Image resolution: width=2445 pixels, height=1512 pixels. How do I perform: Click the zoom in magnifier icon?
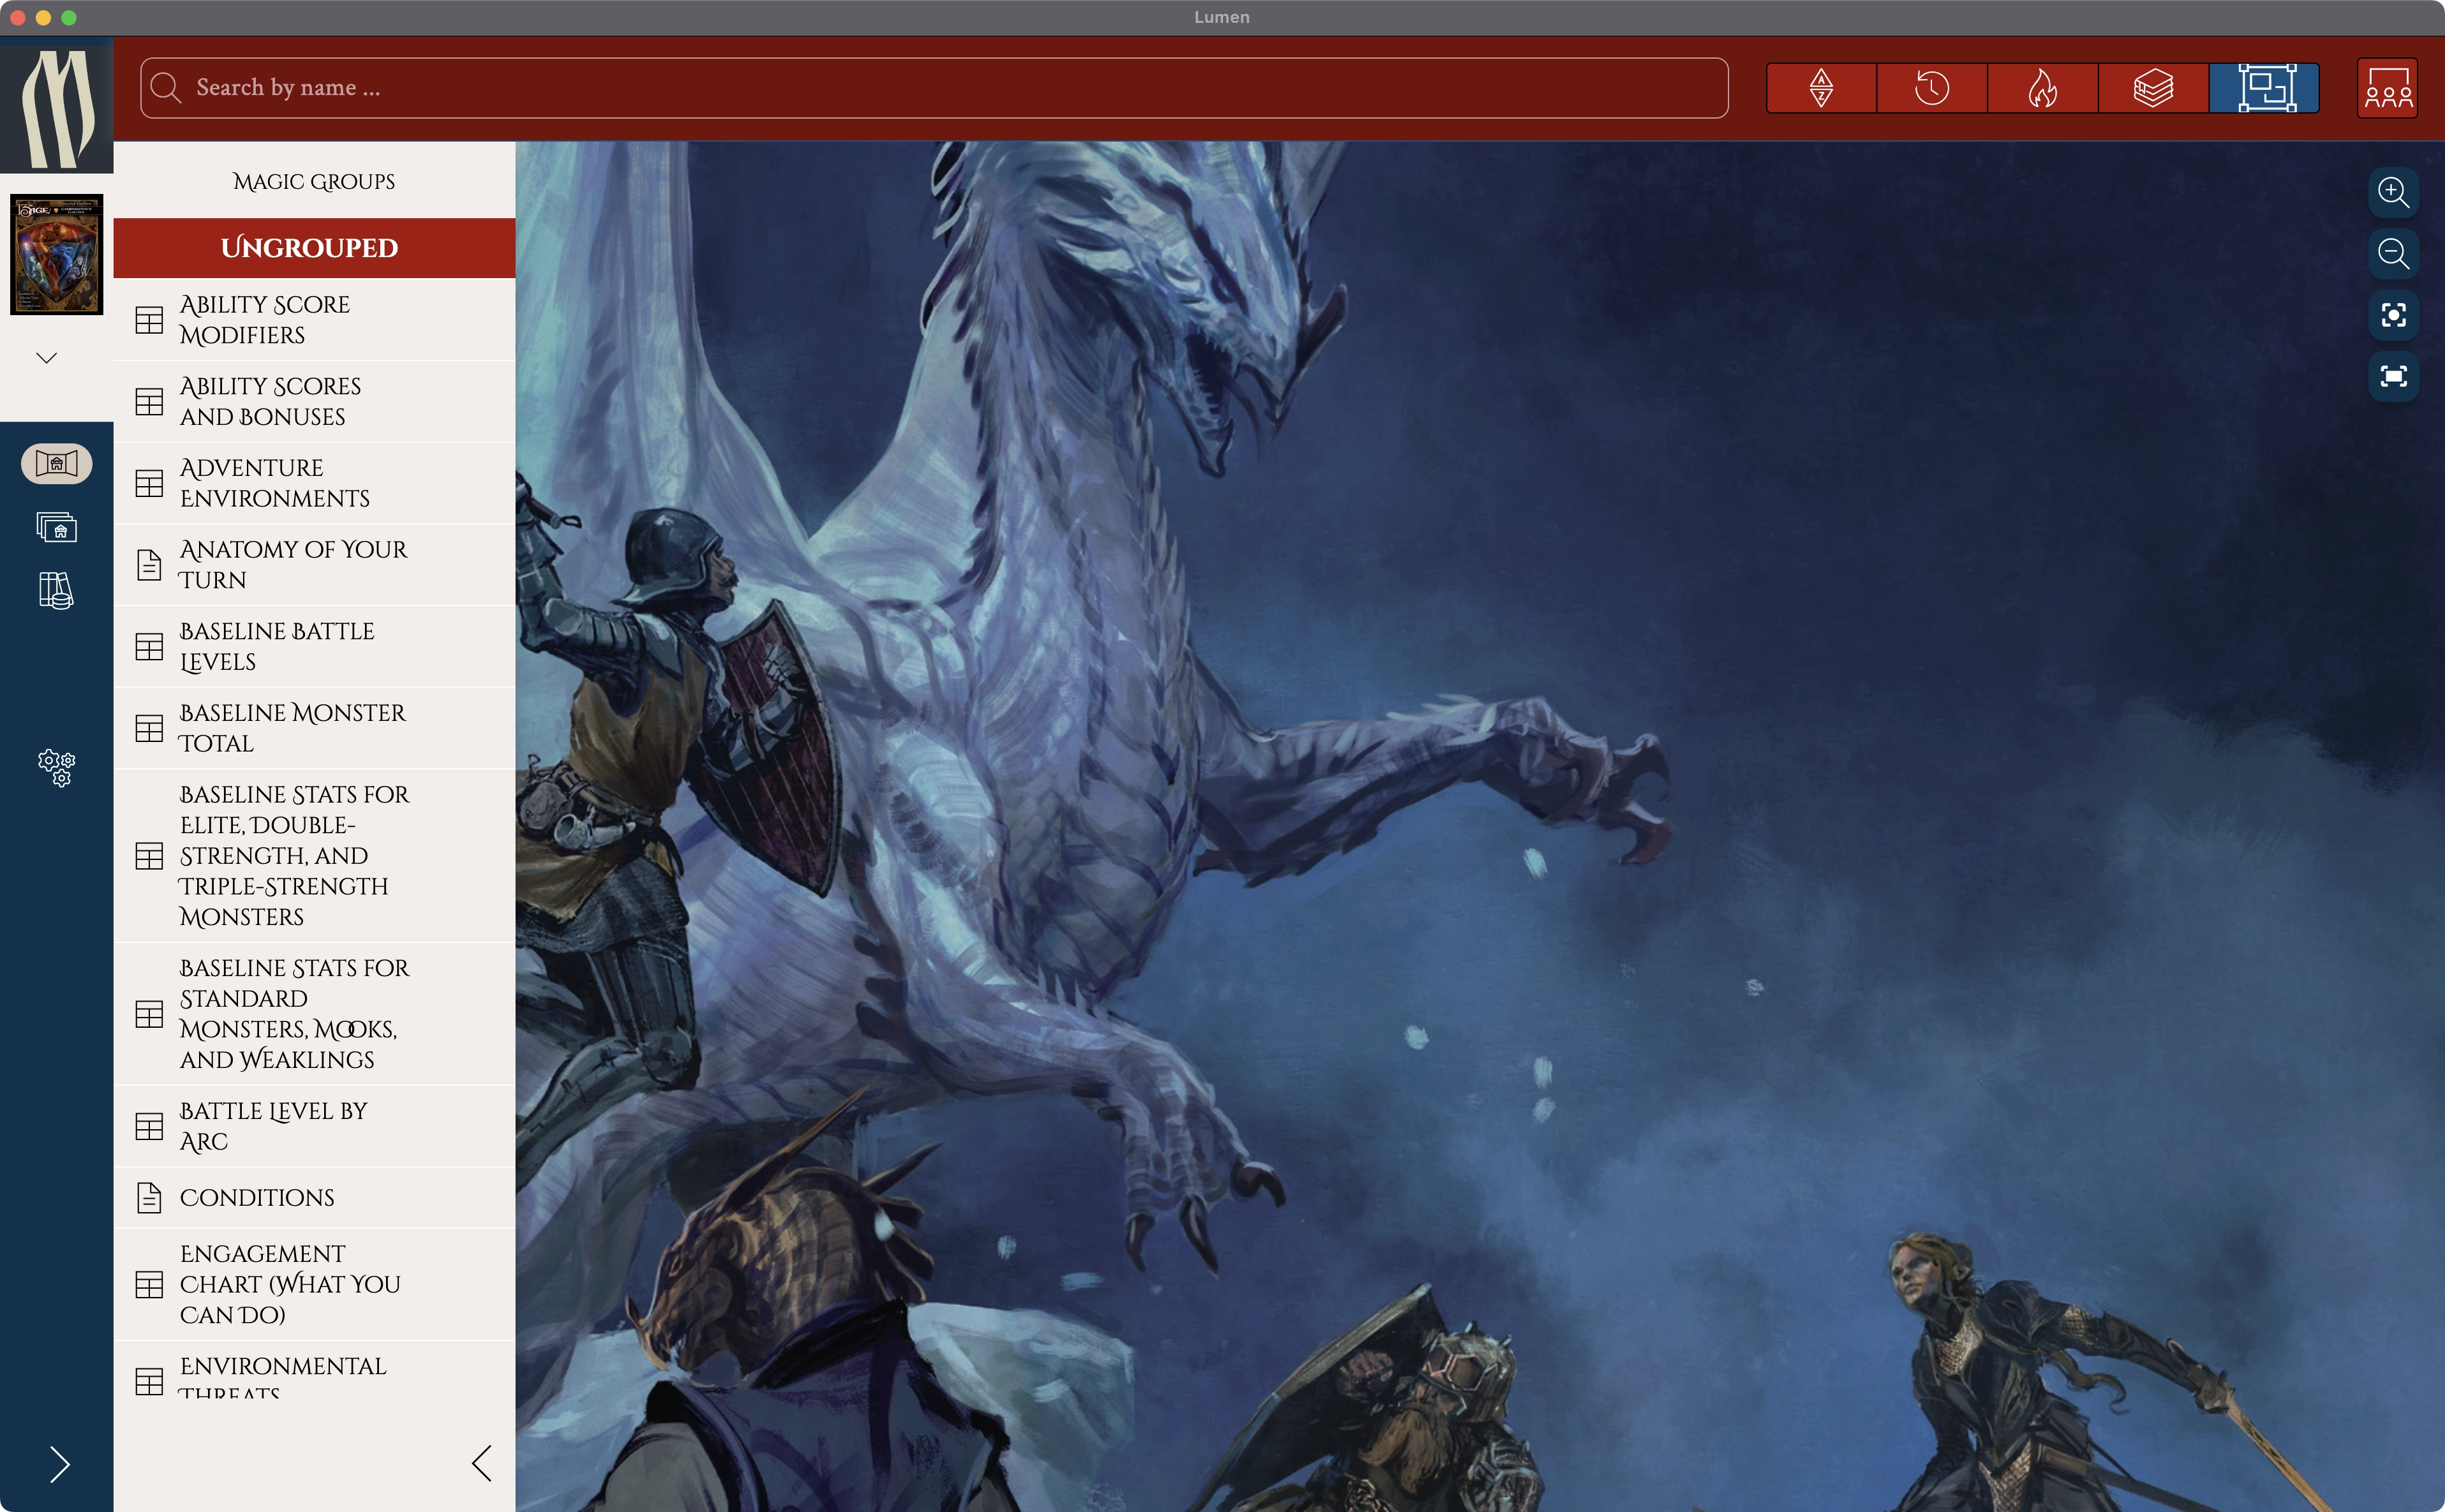2393,192
